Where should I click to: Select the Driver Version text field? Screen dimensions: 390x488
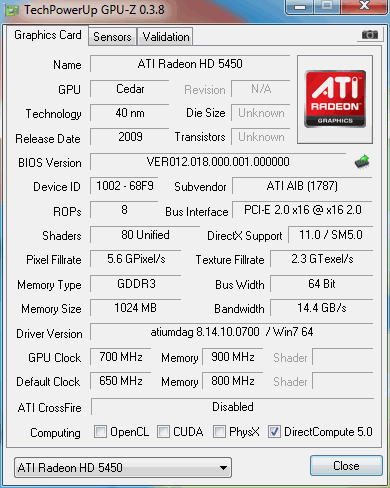pyautogui.click(x=232, y=332)
